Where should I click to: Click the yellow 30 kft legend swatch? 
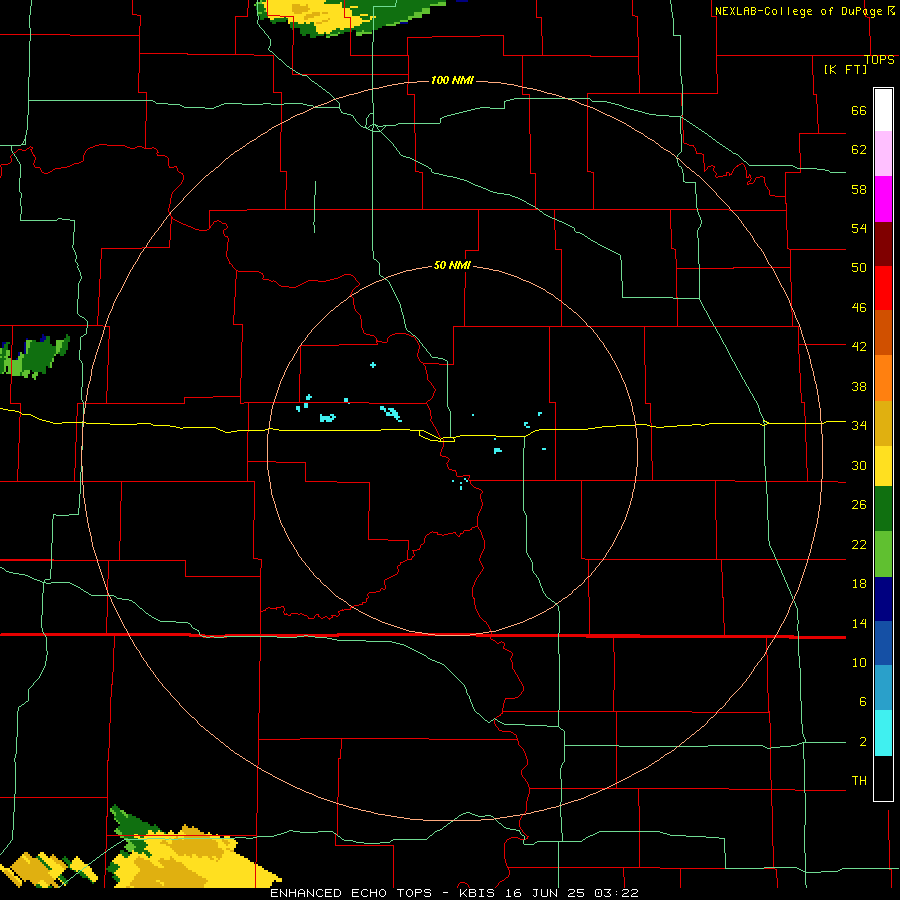click(x=883, y=466)
